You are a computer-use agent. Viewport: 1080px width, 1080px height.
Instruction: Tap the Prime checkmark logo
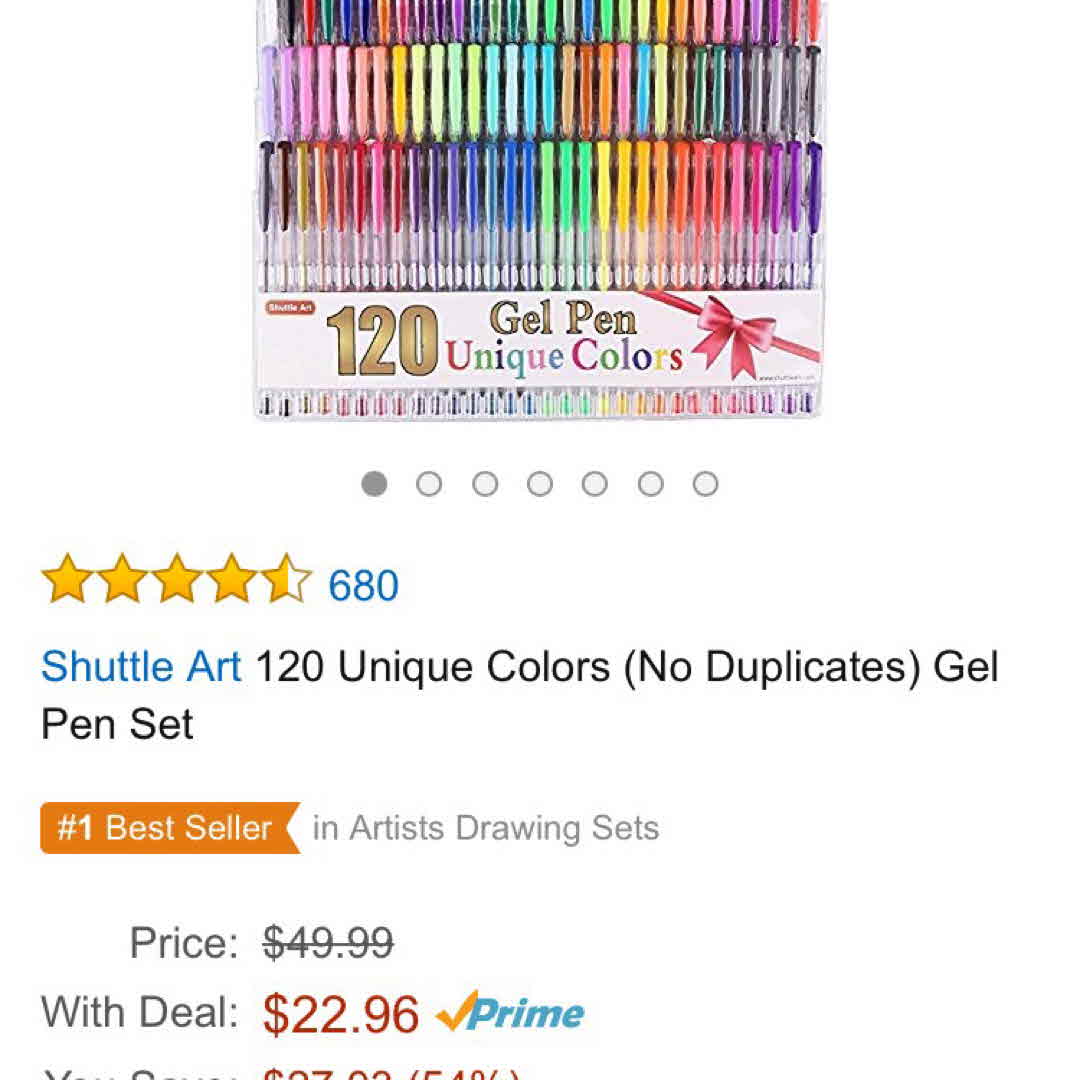pos(510,1013)
